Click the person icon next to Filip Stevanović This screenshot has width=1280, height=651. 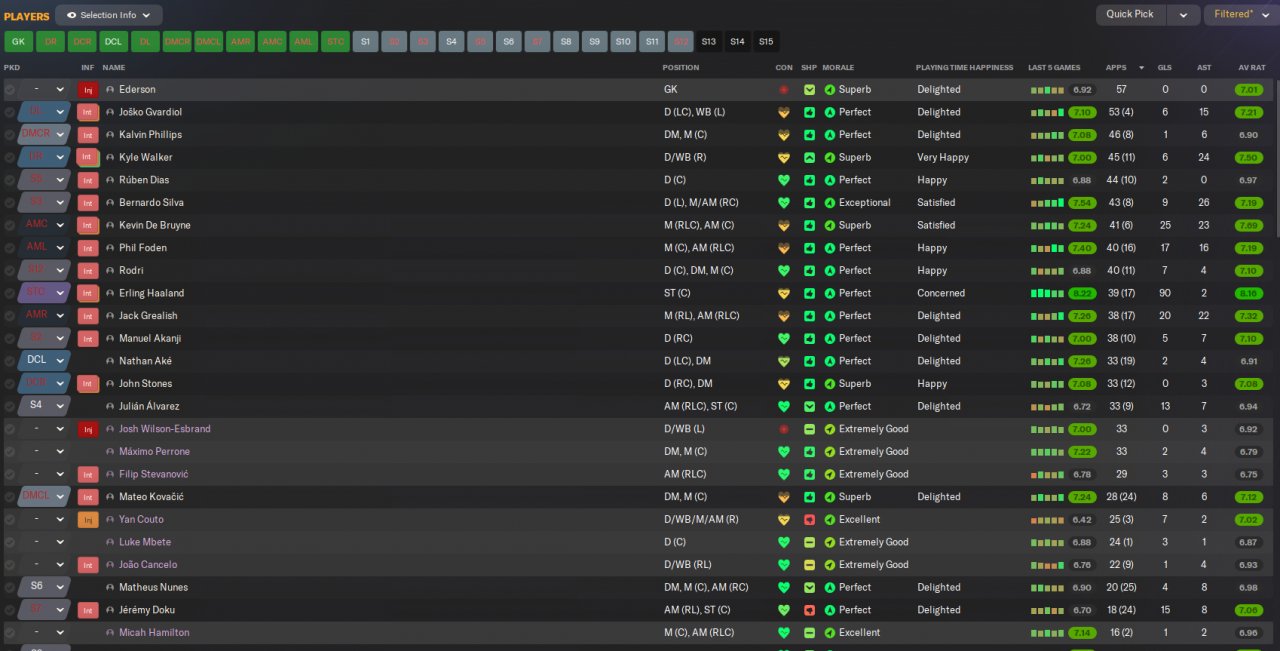pos(110,474)
